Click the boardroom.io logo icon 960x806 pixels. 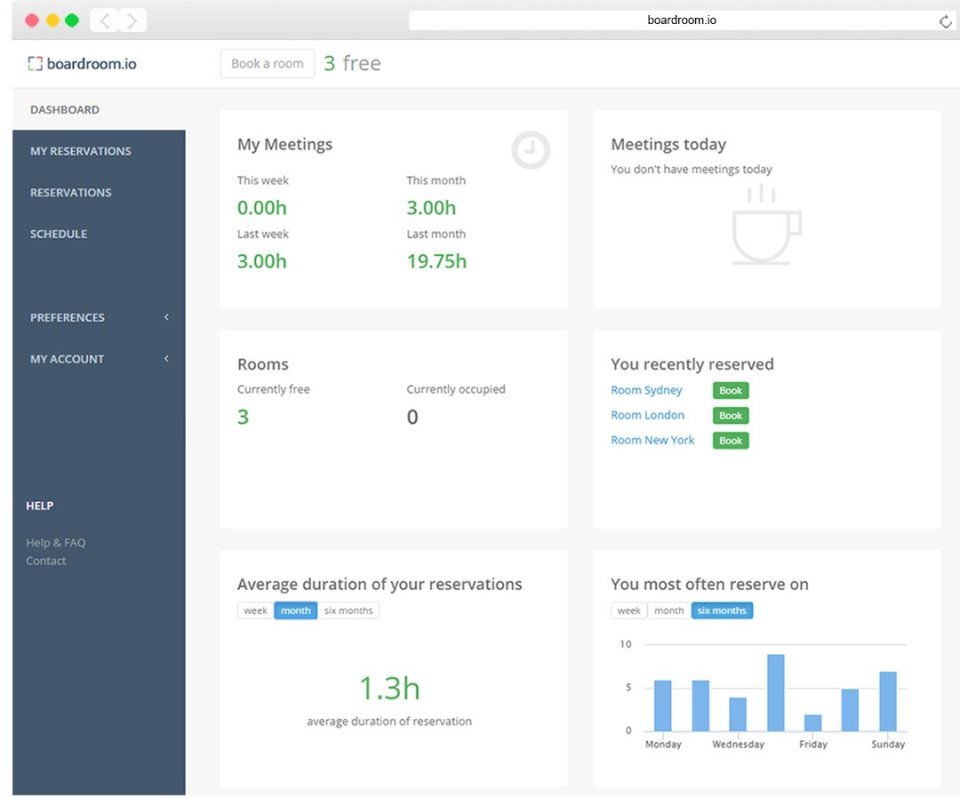pyautogui.click(x=35, y=64)
